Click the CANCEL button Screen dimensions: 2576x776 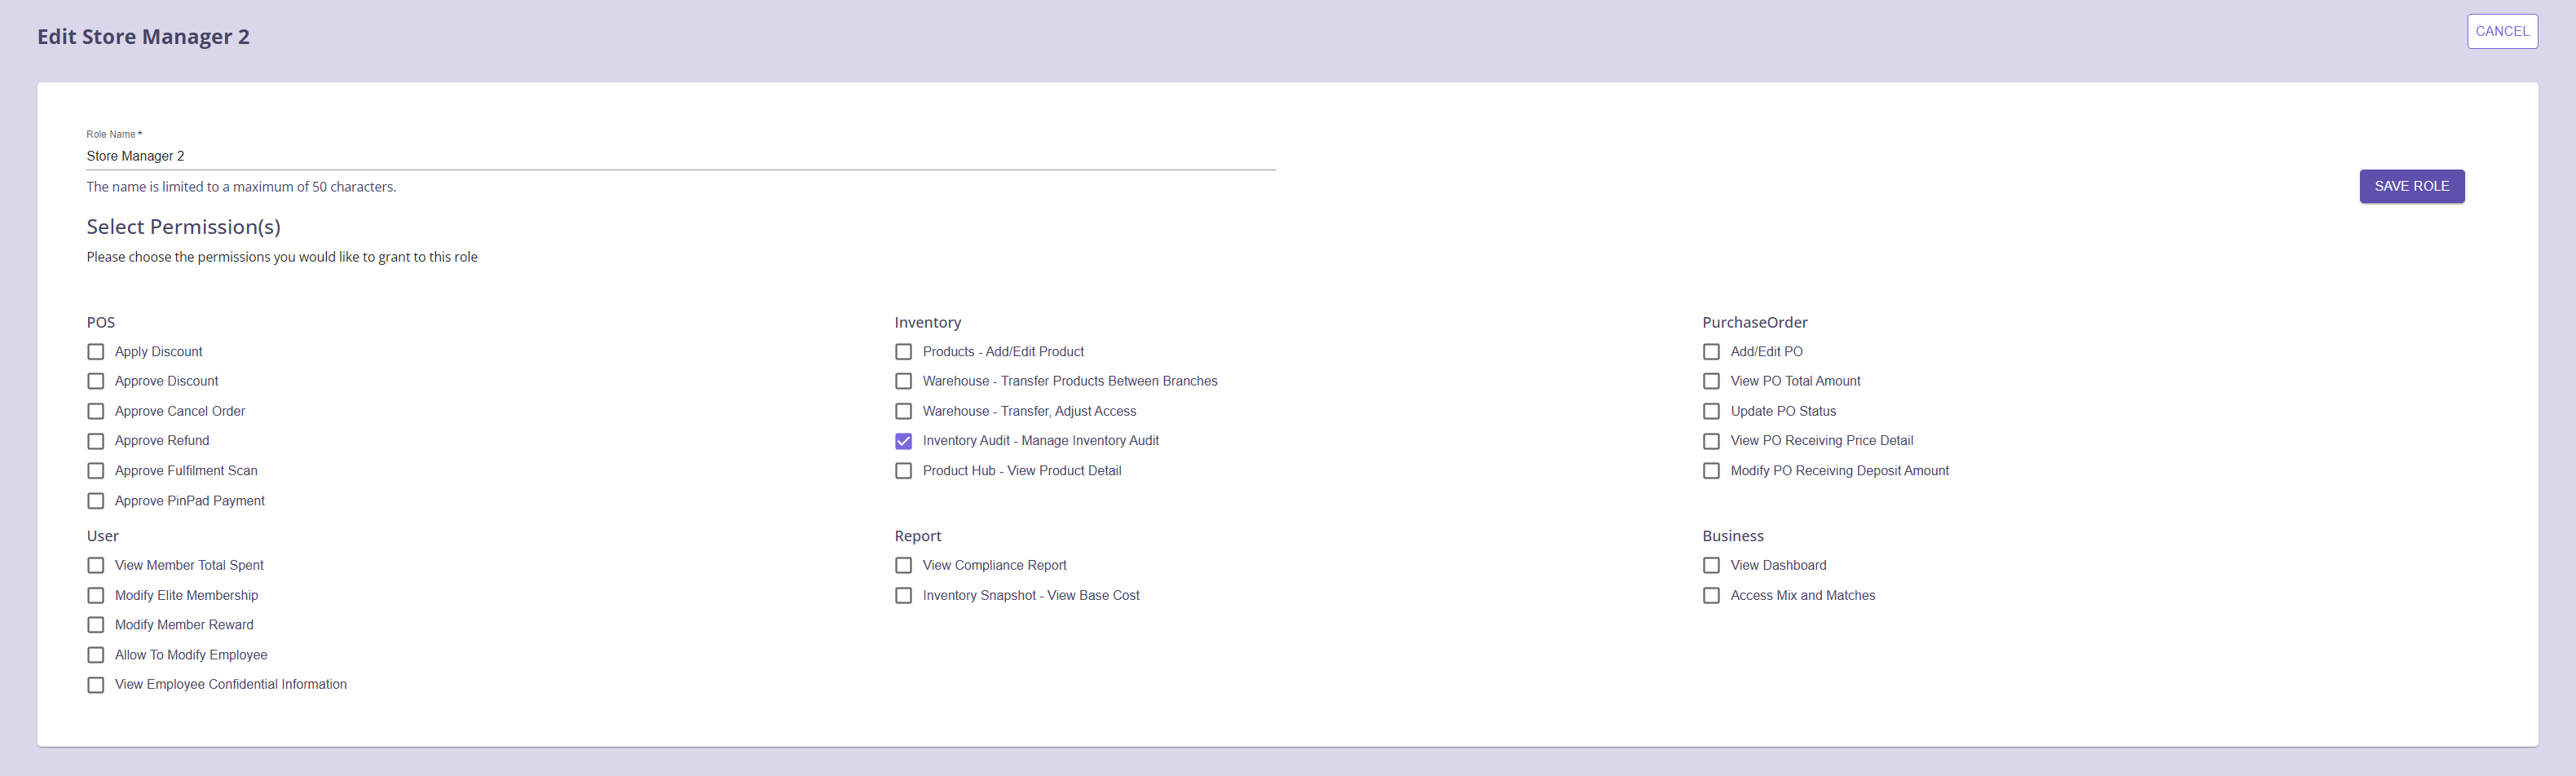coord(2502,31)
